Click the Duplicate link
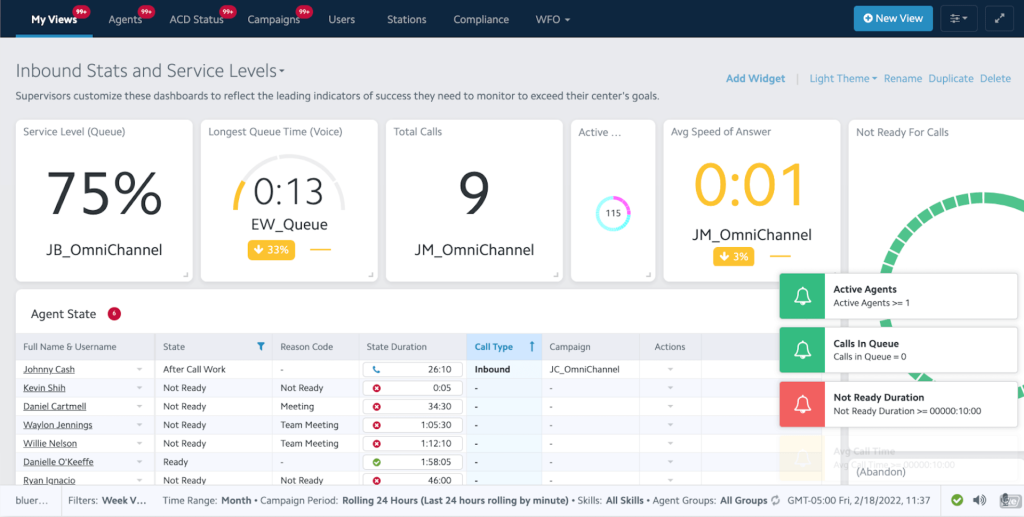The image size is (1024, 517). [x=951, y=78]
